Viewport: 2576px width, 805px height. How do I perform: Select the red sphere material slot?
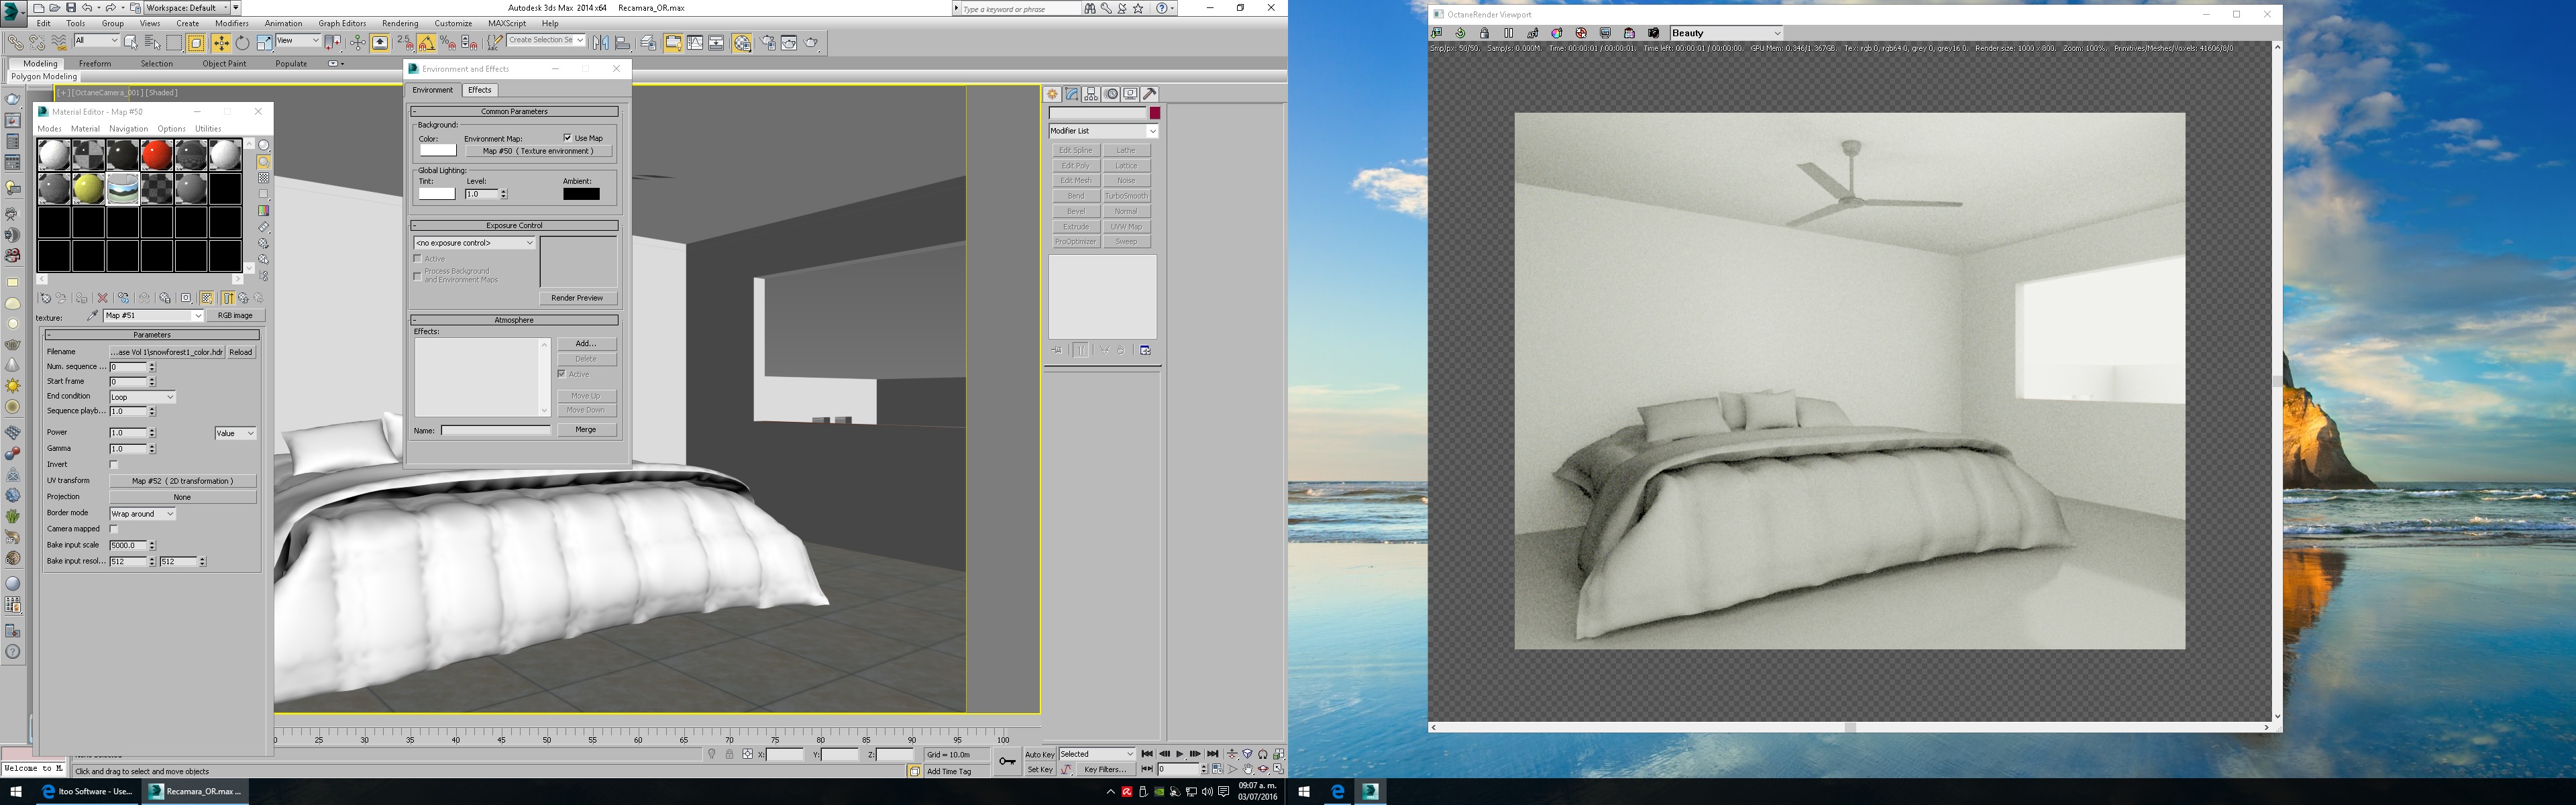[157, 155]
